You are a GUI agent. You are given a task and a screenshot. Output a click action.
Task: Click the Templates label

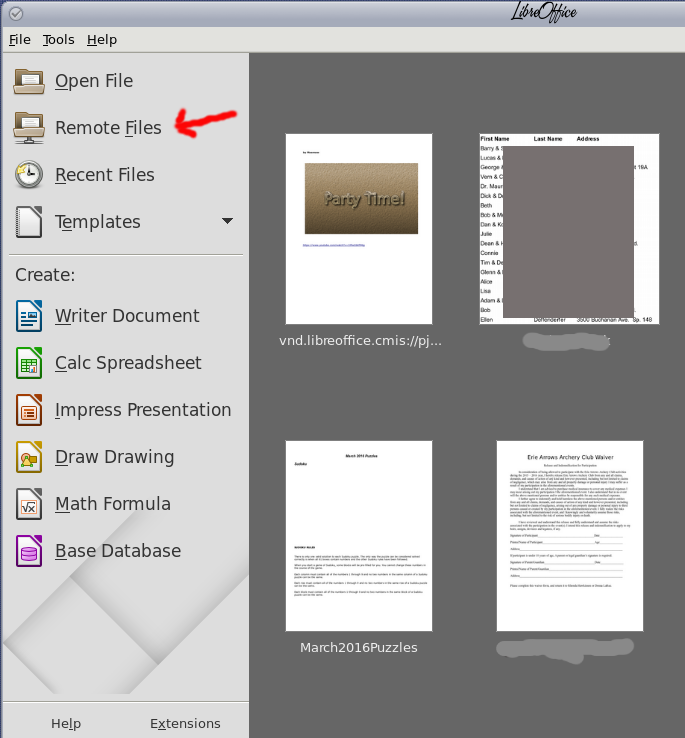click(x=97, y=222)
